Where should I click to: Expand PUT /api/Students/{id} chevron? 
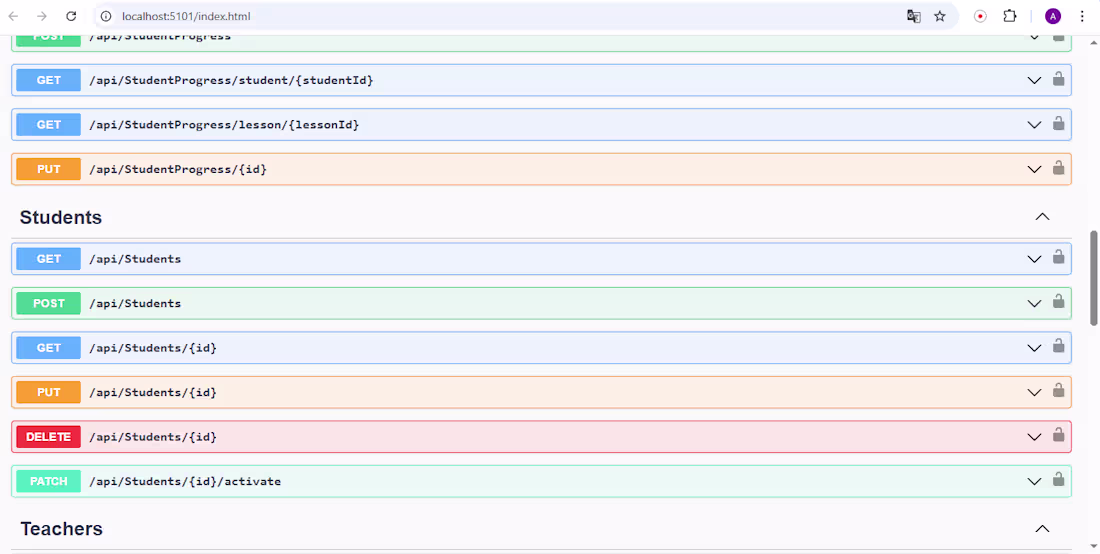pyautogui.click(x=1034, y=393)
